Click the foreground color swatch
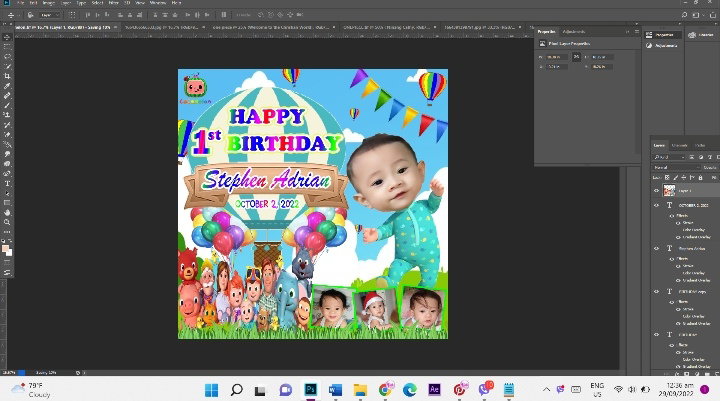 (x=6, y=249)
